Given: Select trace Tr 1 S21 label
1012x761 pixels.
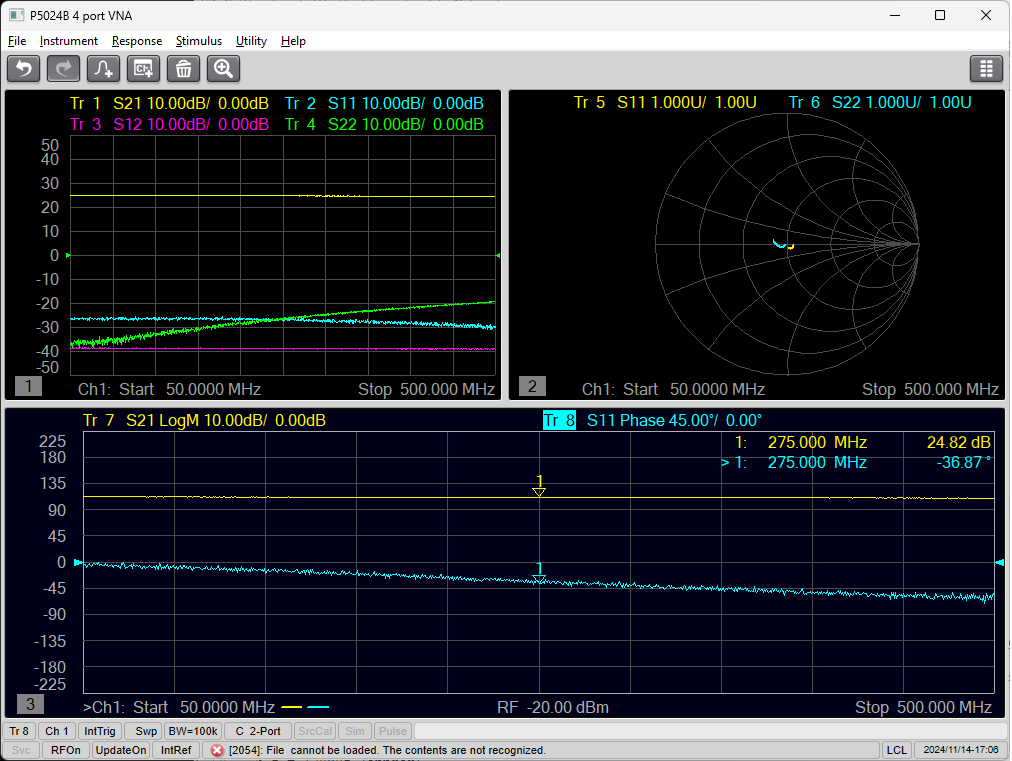Looking at the screenshot, I should click(x=169, y=103).
